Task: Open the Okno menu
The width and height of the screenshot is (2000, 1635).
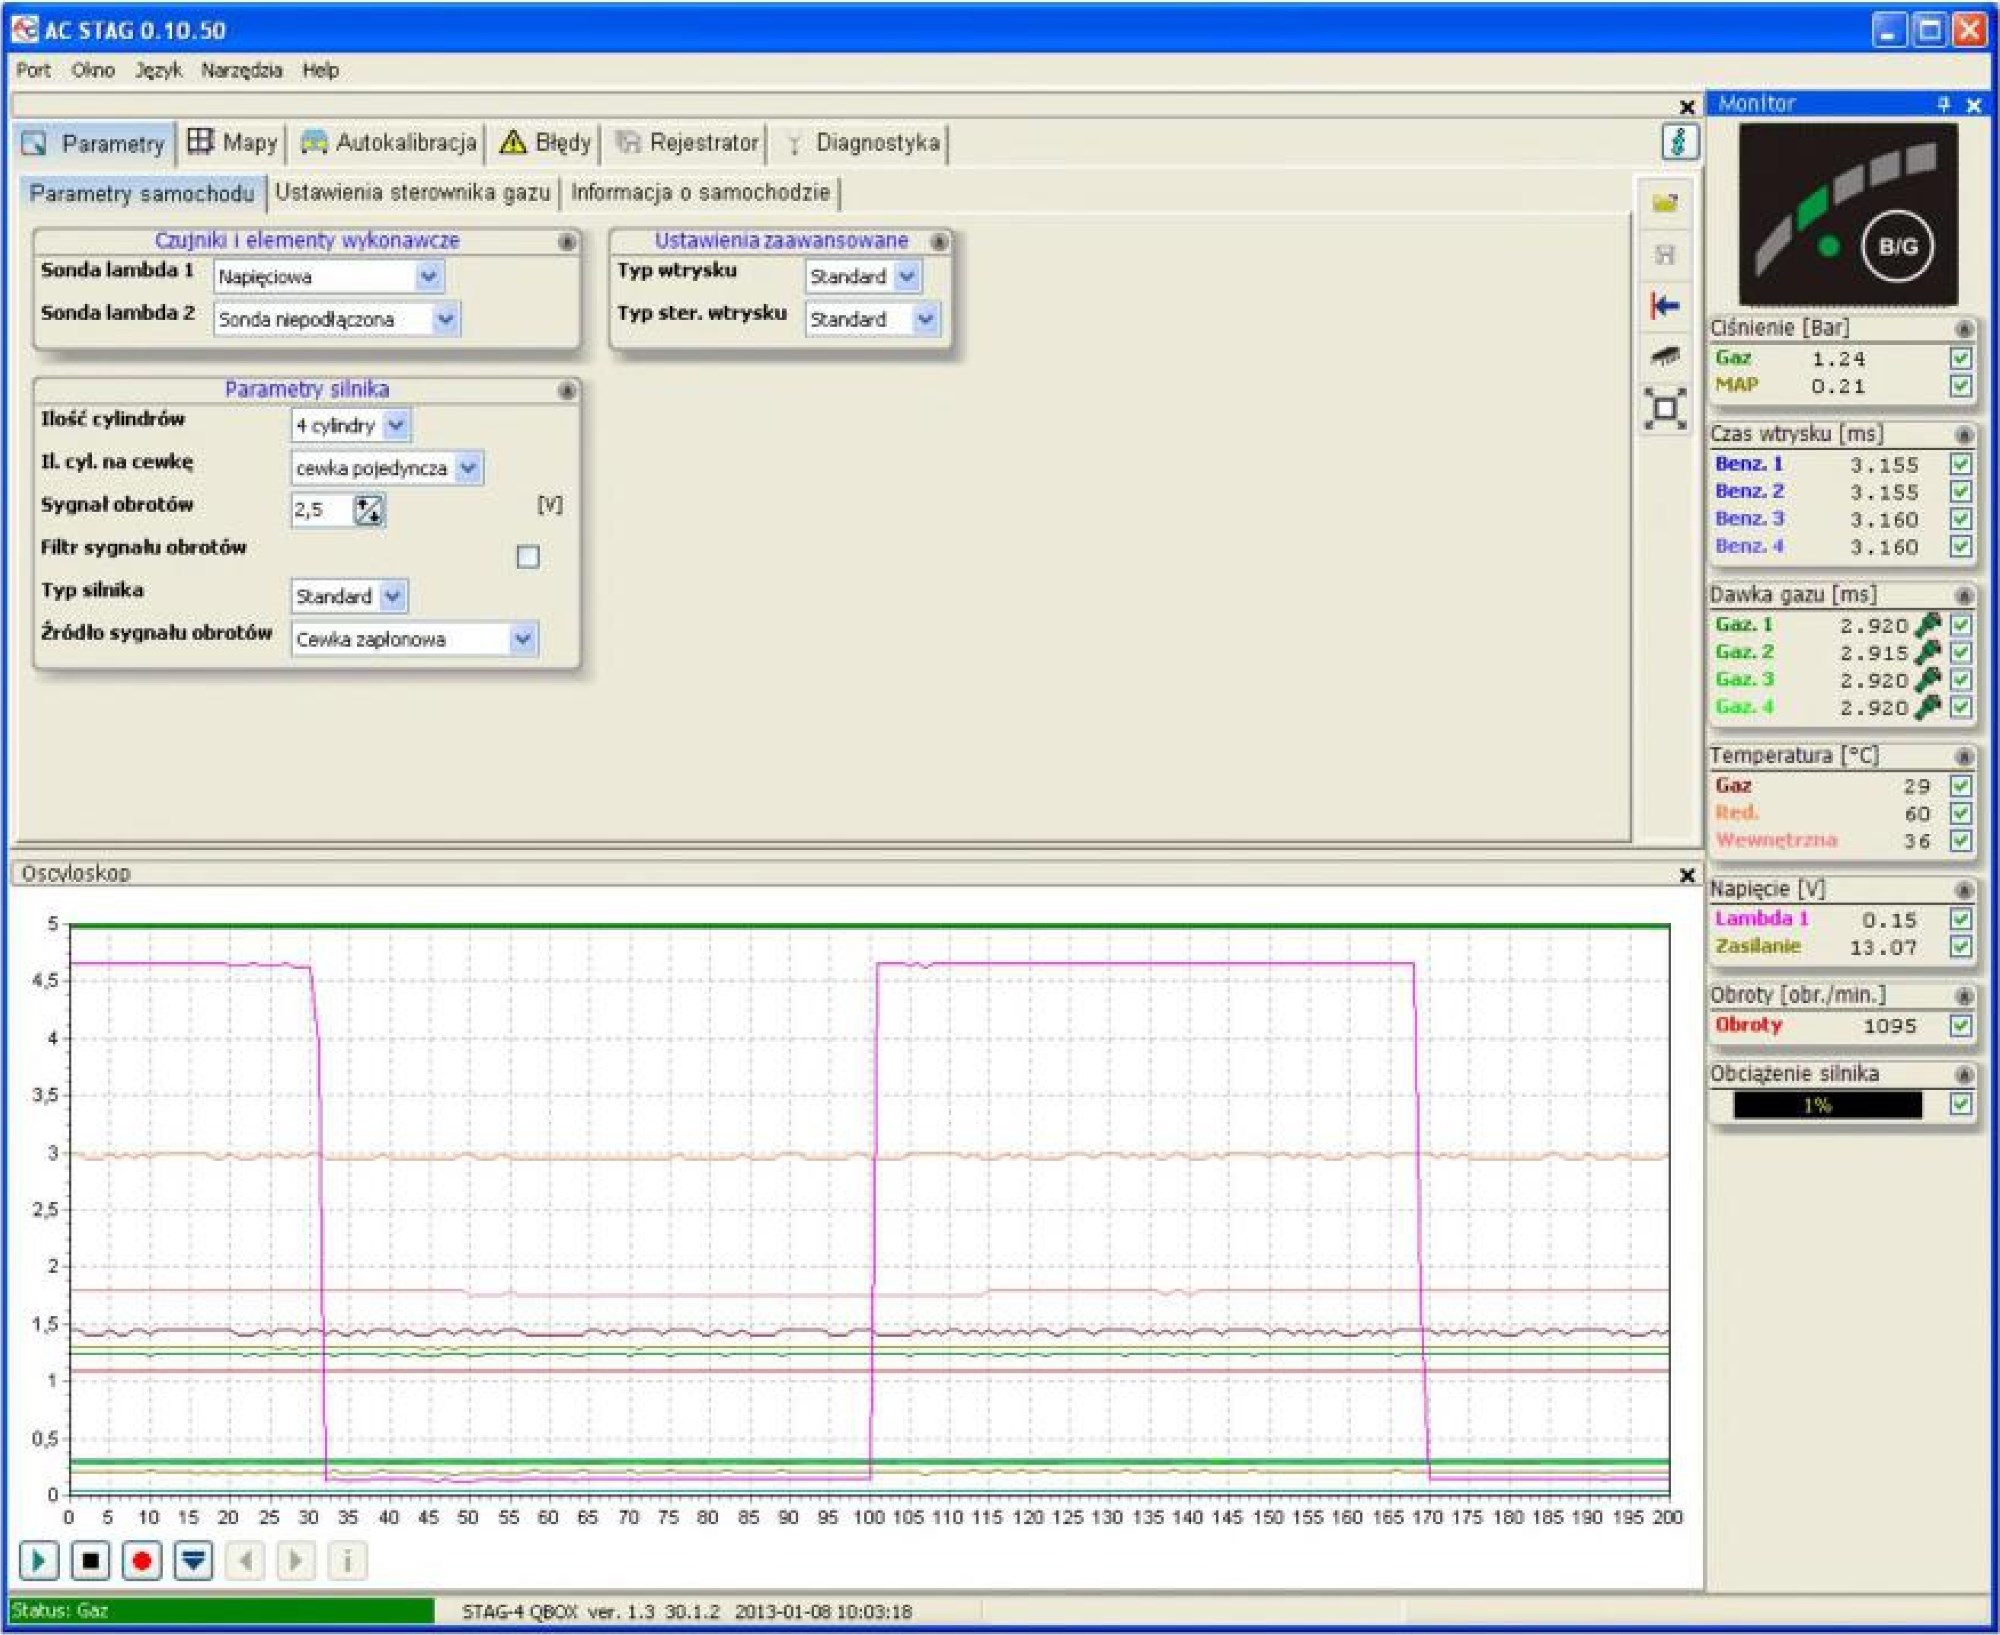Action: click(x=93, y=70)
